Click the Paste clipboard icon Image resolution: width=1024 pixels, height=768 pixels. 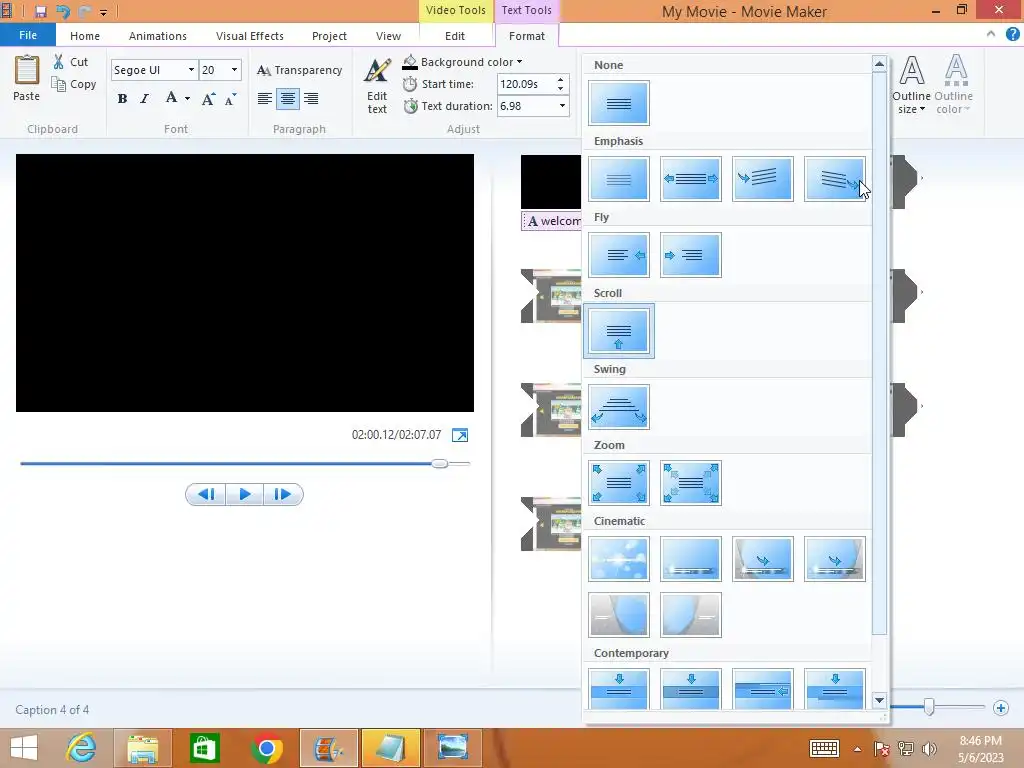pyautogui.click(x=27, y=71)
